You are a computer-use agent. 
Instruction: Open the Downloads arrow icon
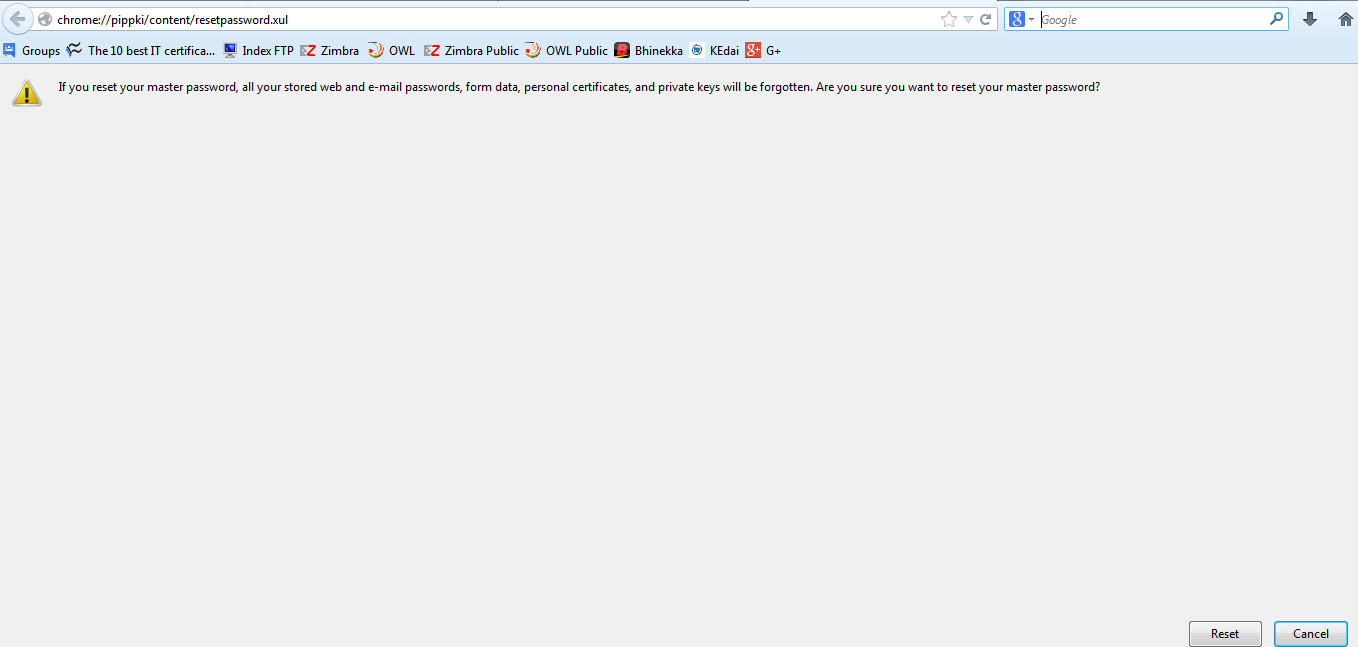tap(1310, 19)
